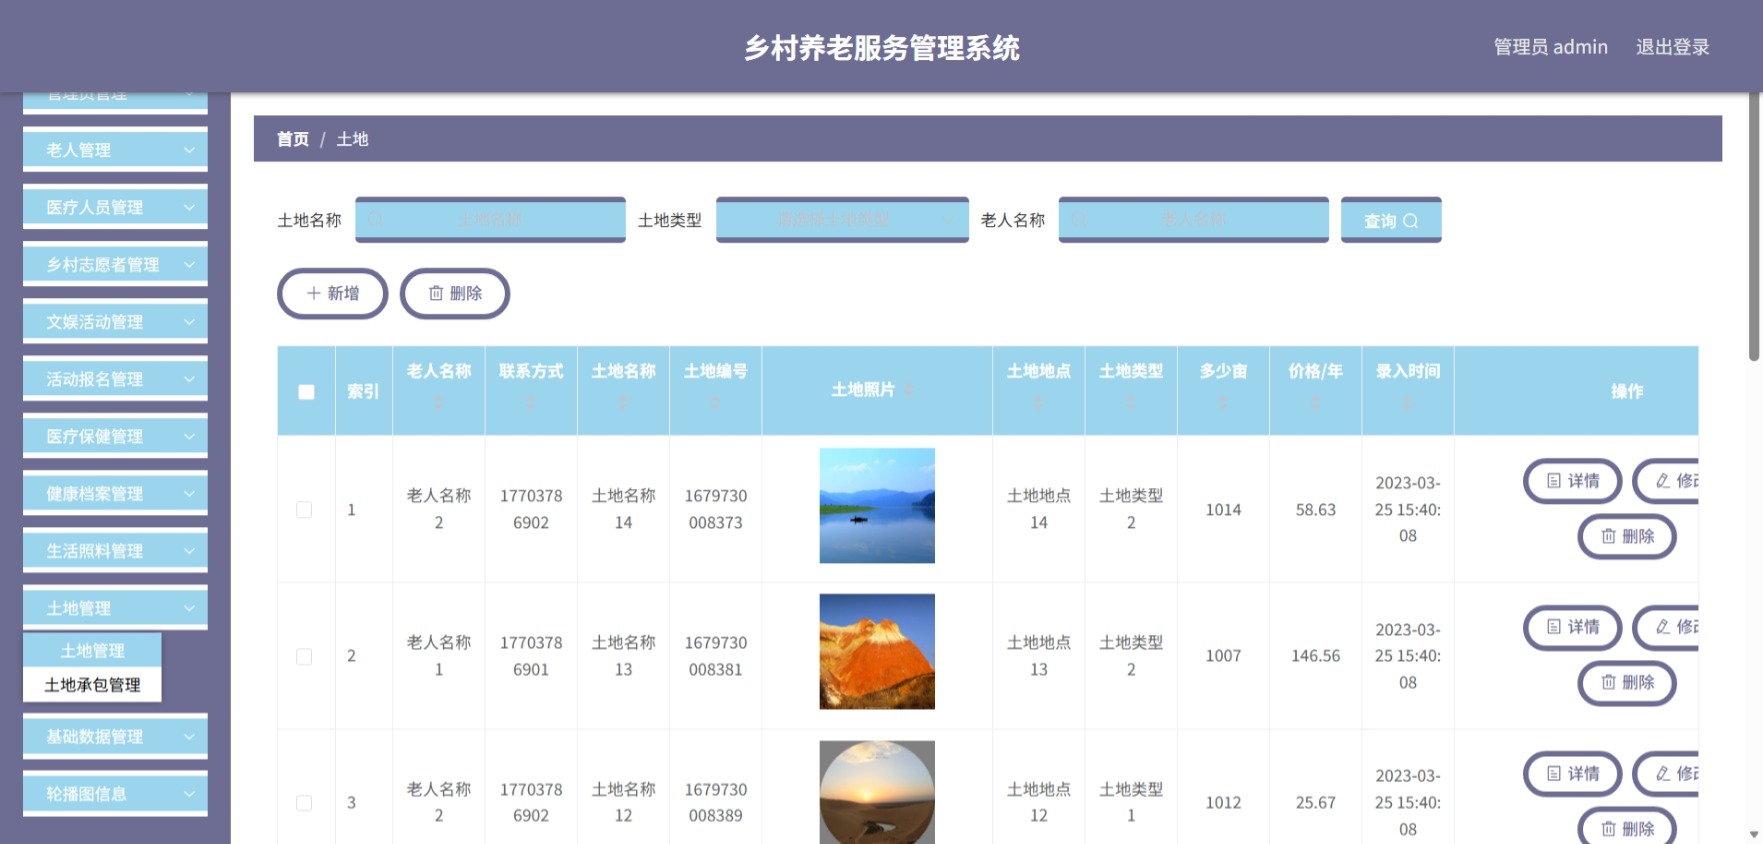1763x844 pixels.
Task: Expand the 生活照料管理 sidebar chevron
Action: click(x=189, y=551)
